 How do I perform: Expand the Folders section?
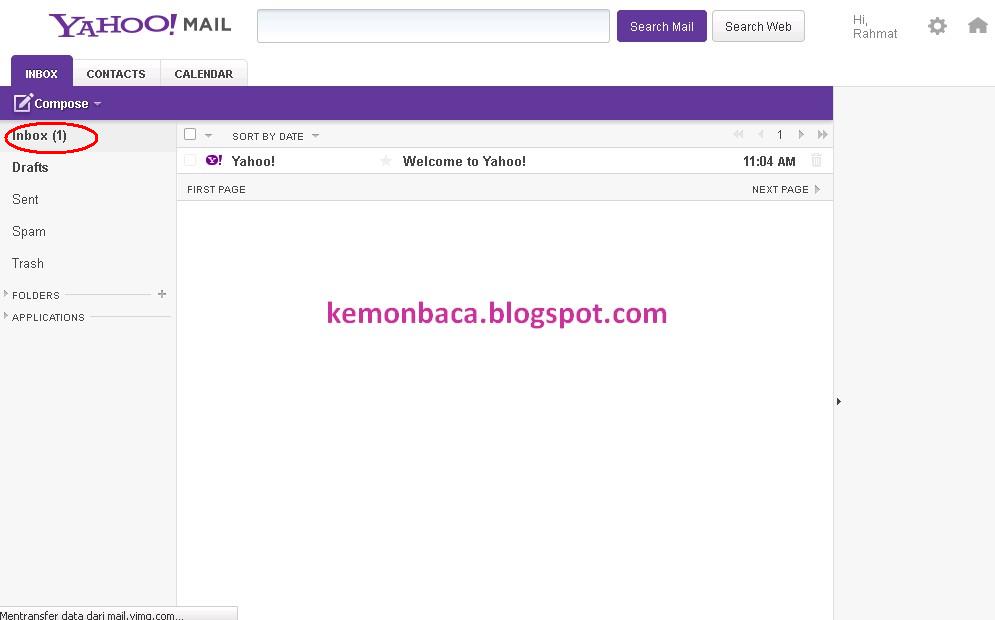pos(6,294)
